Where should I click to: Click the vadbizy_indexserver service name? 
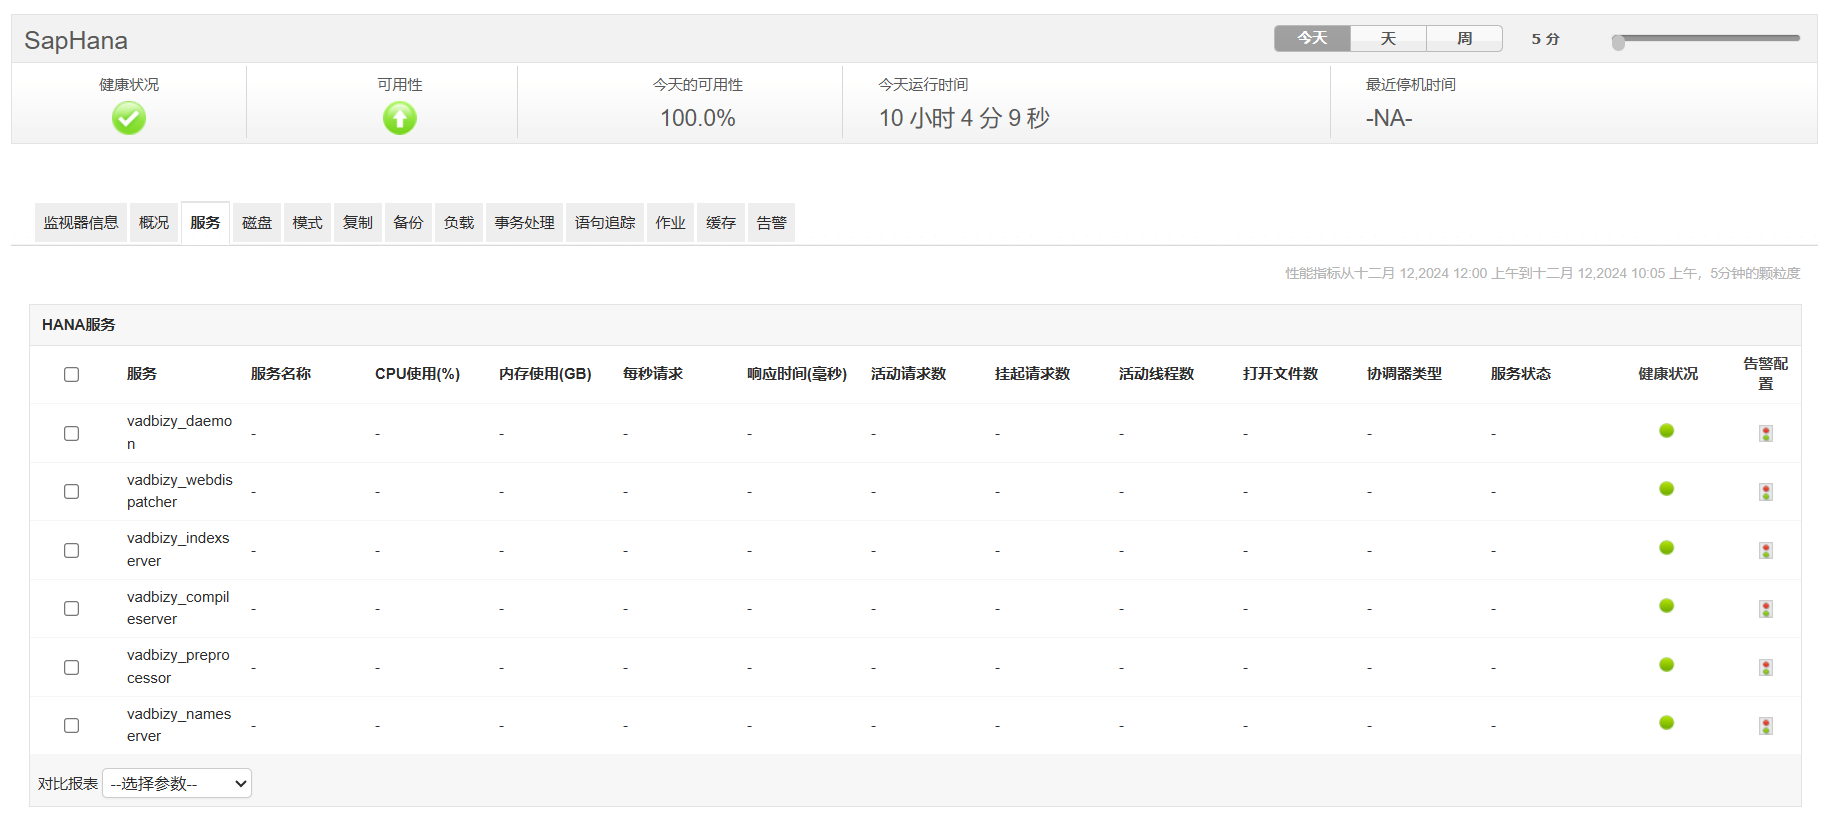point(178,550)
